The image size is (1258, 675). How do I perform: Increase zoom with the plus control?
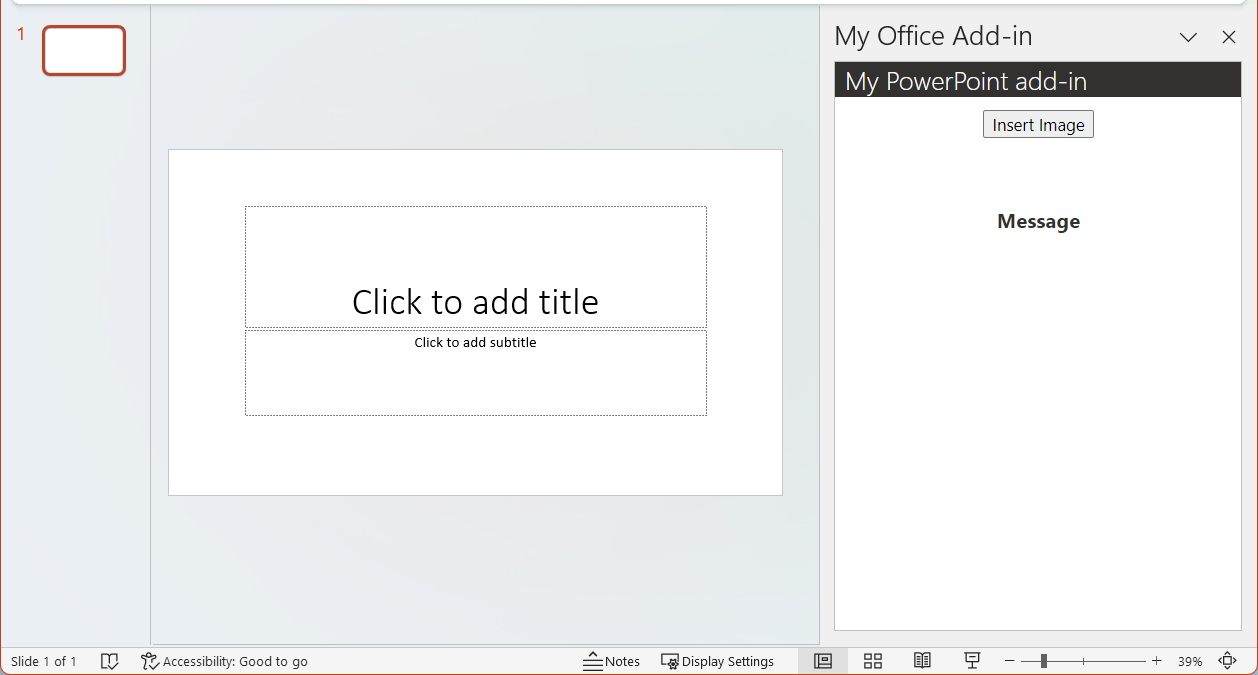click(1157, 661)
